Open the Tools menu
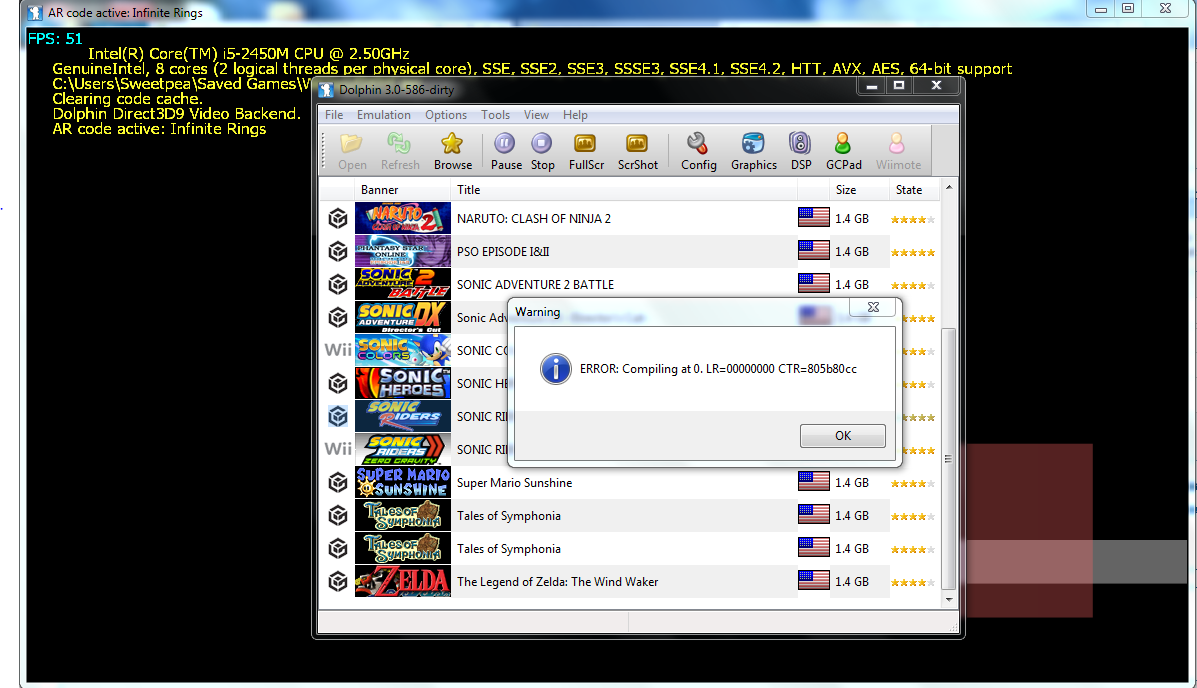This screenshot has height=688, width=1197. [495, 115]
